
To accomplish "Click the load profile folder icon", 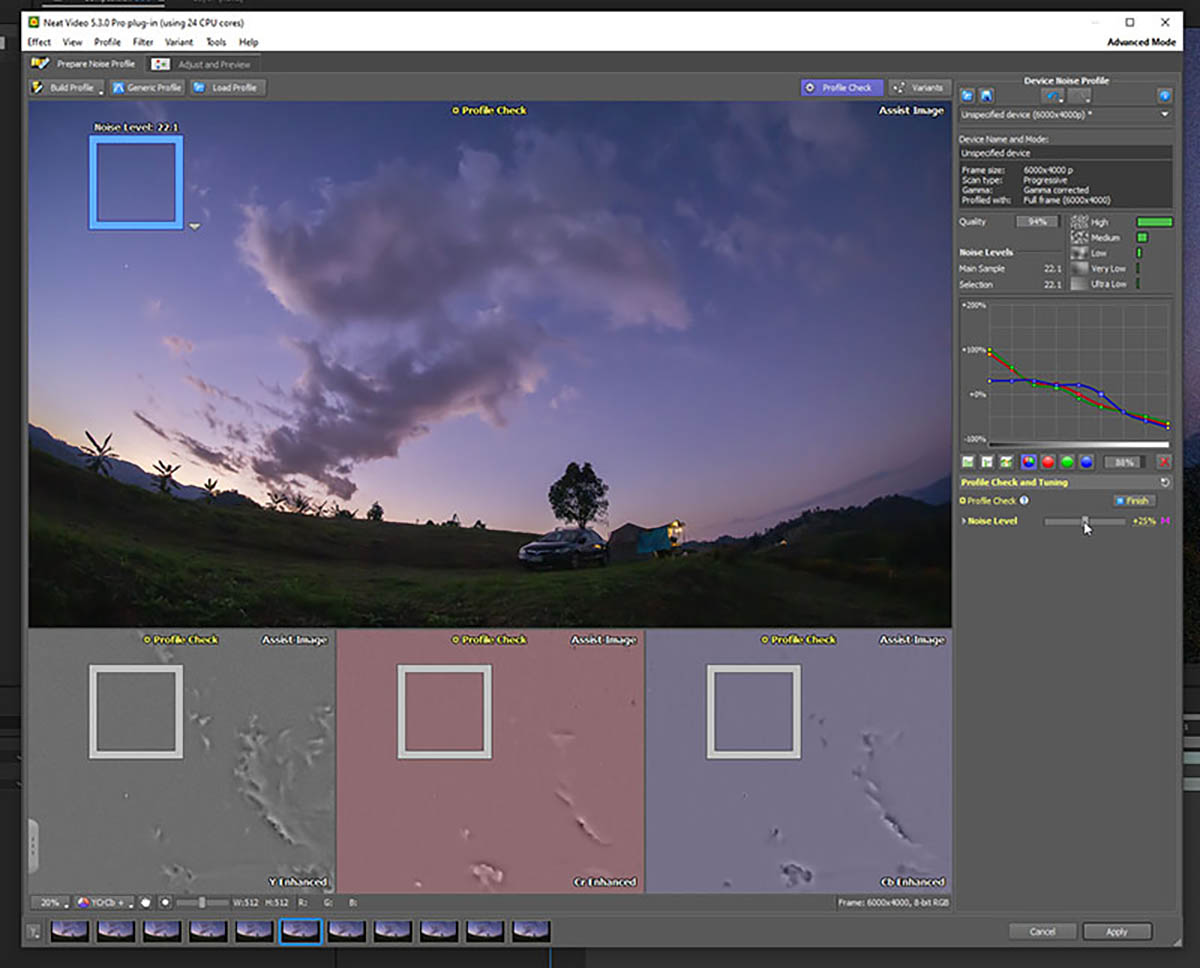I will tap(967, 96).
